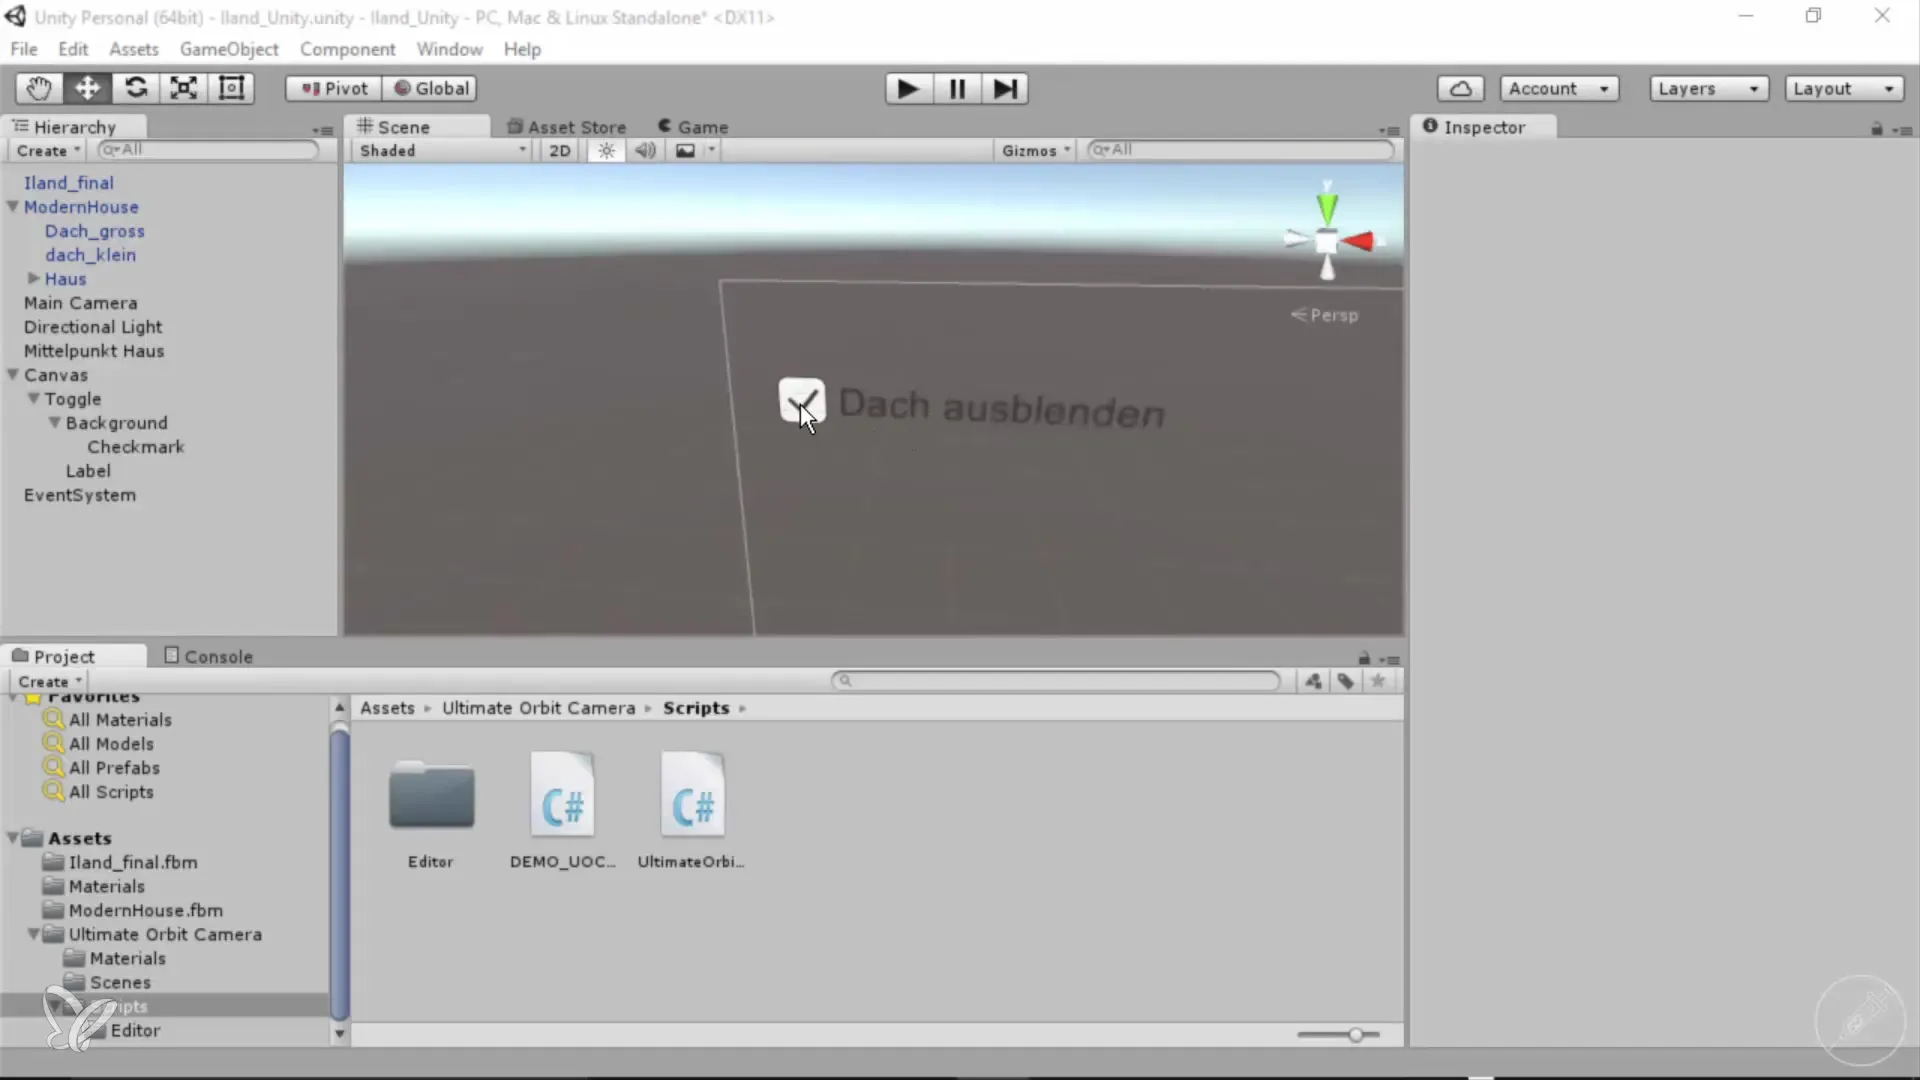The height and width of the screenshot is (1080, 1920).
Task: Open scene effects dropdown arrow
Action: pos(711,150)
